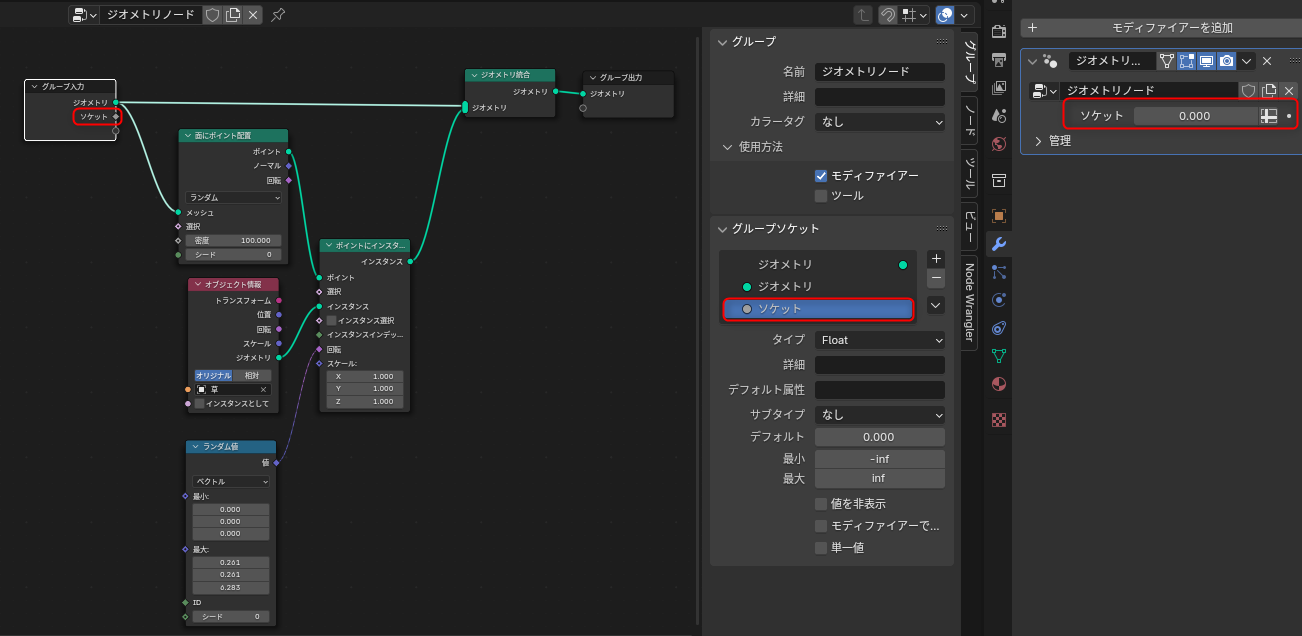Add a new group socket with plus button
1302x636 pixels.
(x=936, y=258)
